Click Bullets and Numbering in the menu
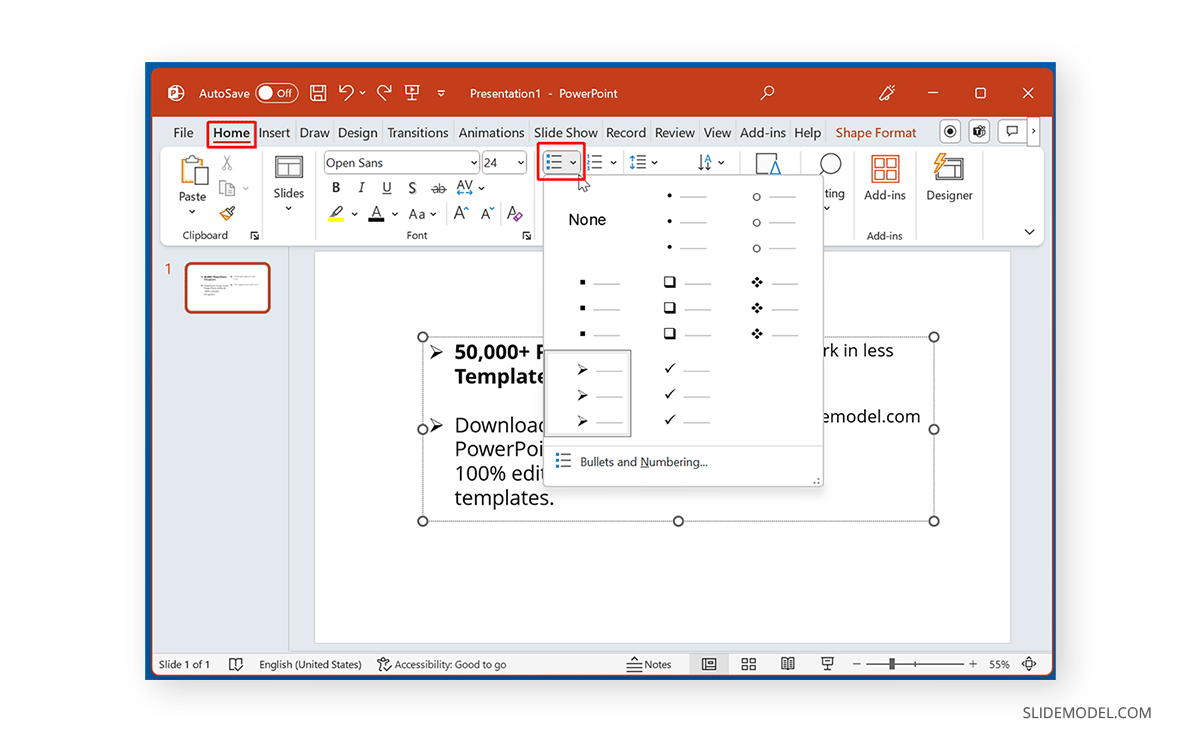Viewport: 1200px width, 743px height. pyautogui.click(x=646, y=461)
